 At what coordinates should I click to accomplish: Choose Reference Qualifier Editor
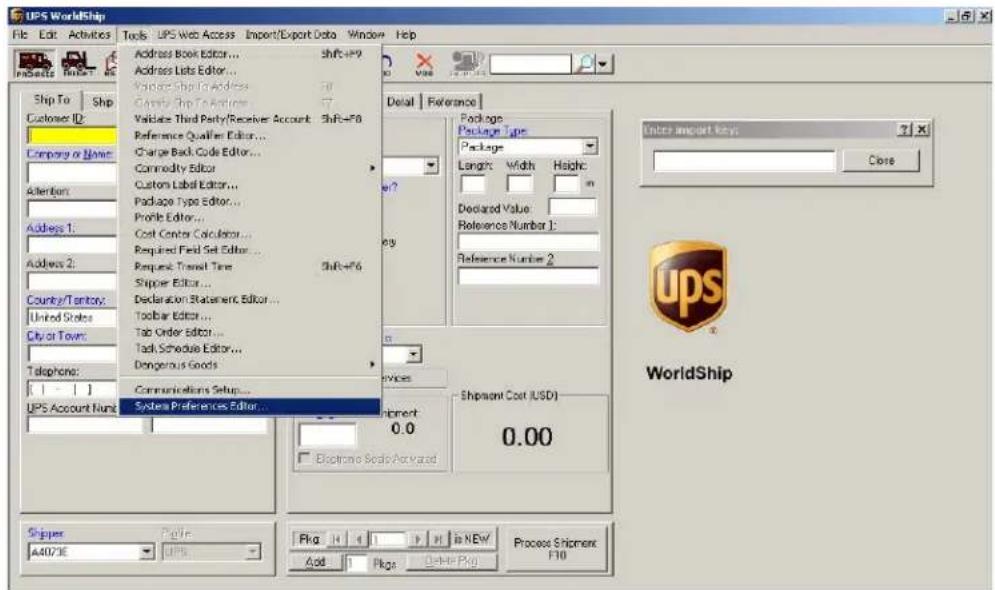point(250,135)
